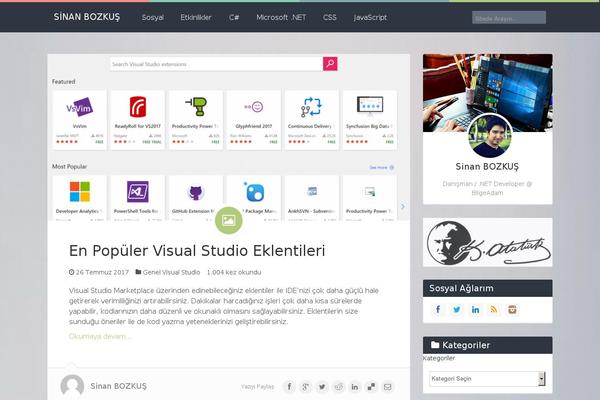Open the JavaScript menu item

tap(370, 18)
